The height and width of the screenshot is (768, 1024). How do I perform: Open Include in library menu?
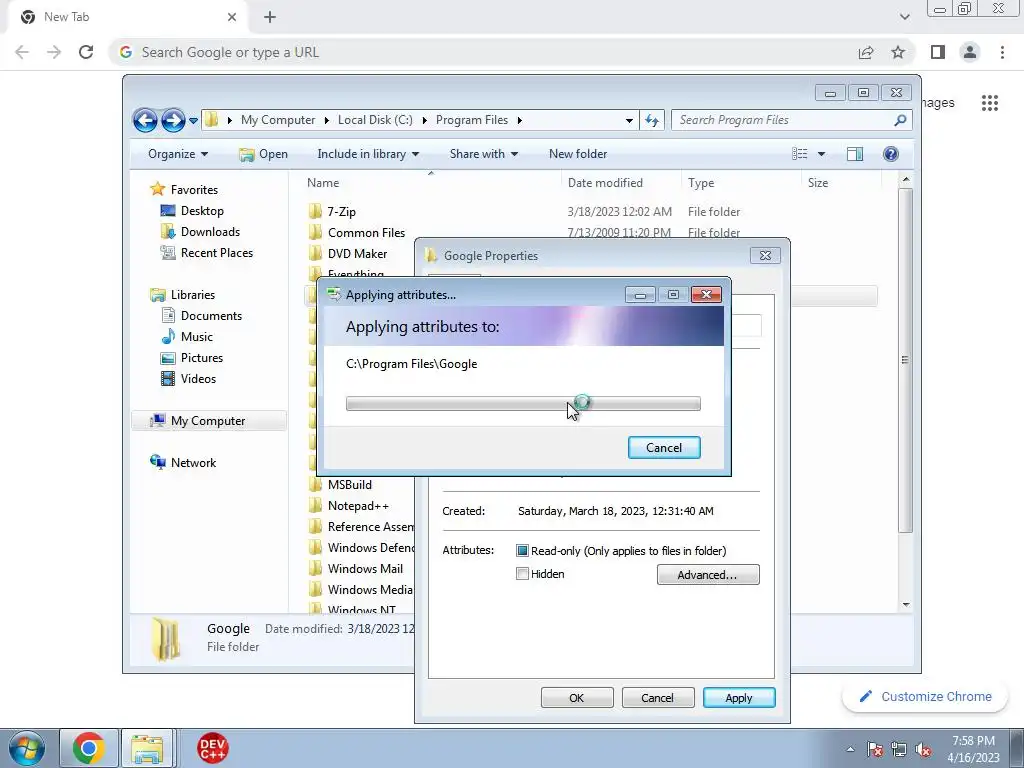(x=368, y=154)
